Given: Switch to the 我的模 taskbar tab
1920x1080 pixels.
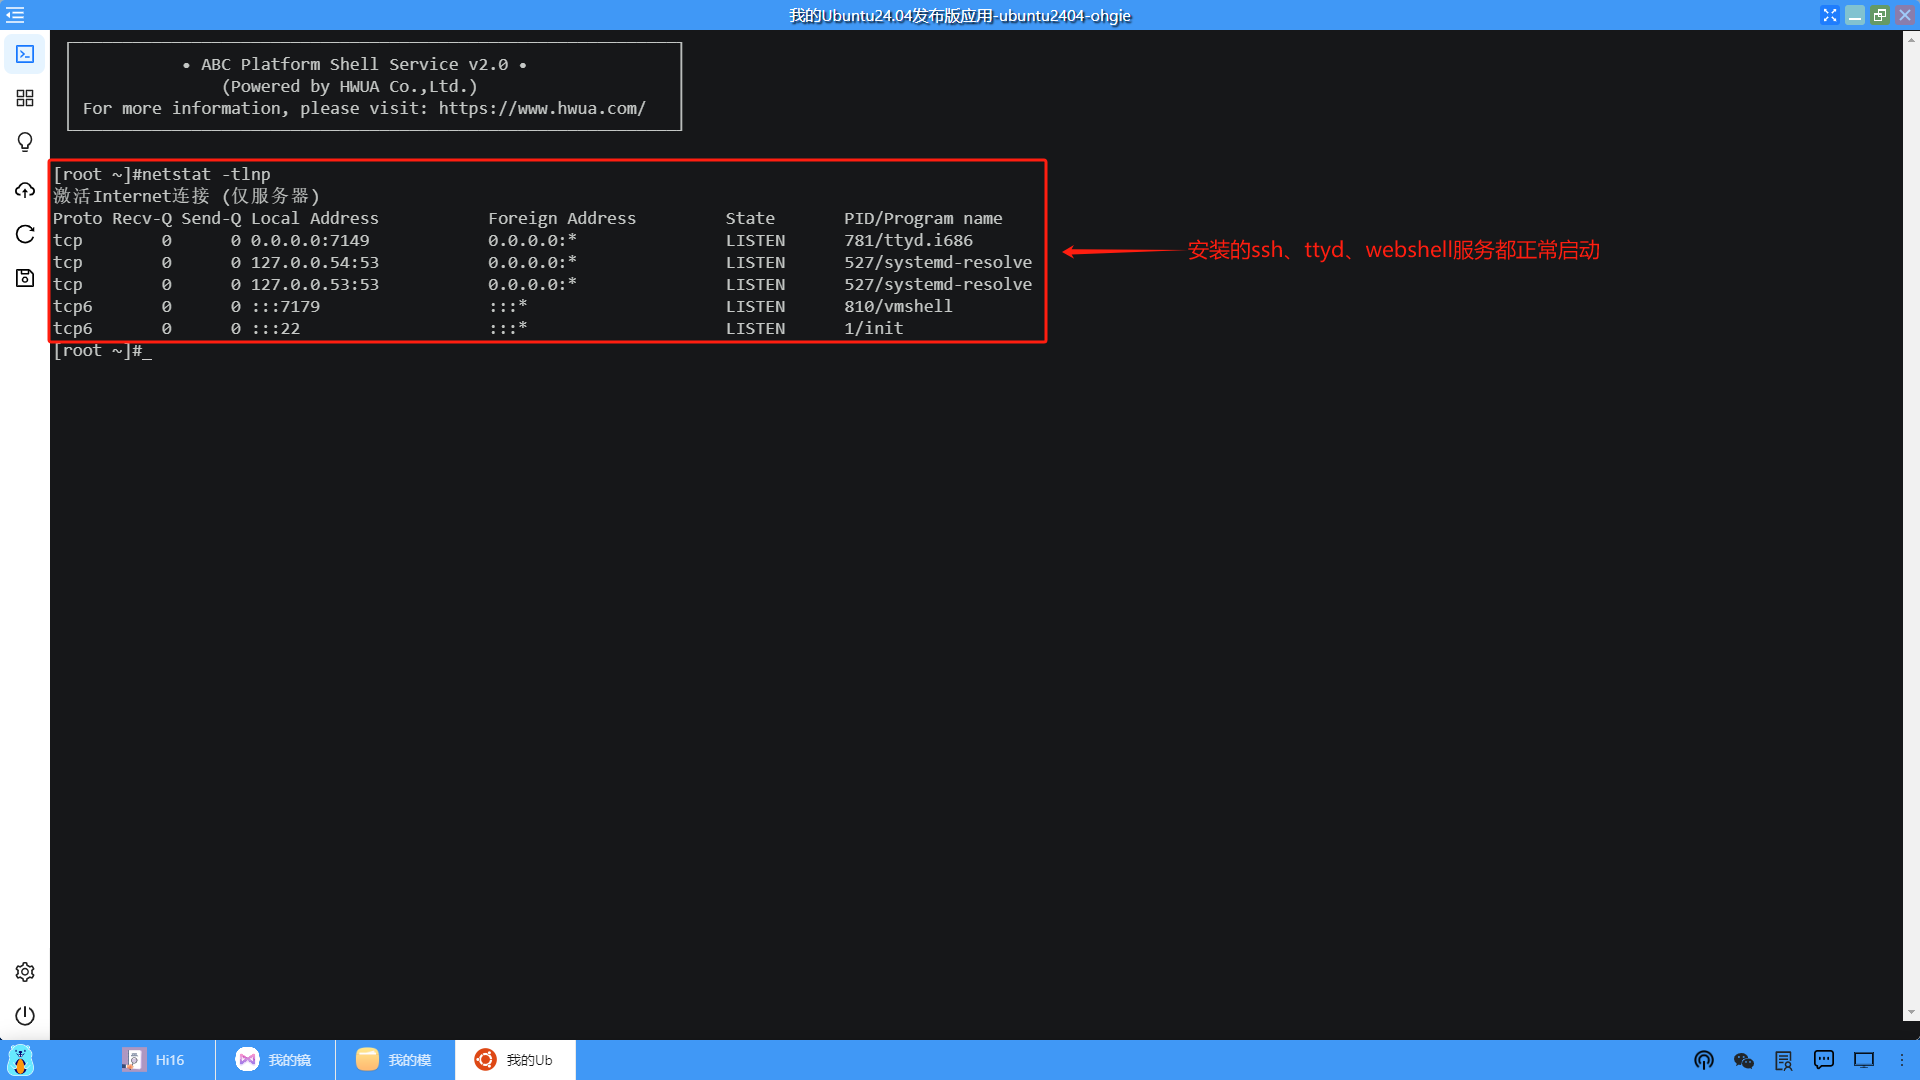Looking at the screenshot, I should pyautogui.click(x=394, y=1060).
